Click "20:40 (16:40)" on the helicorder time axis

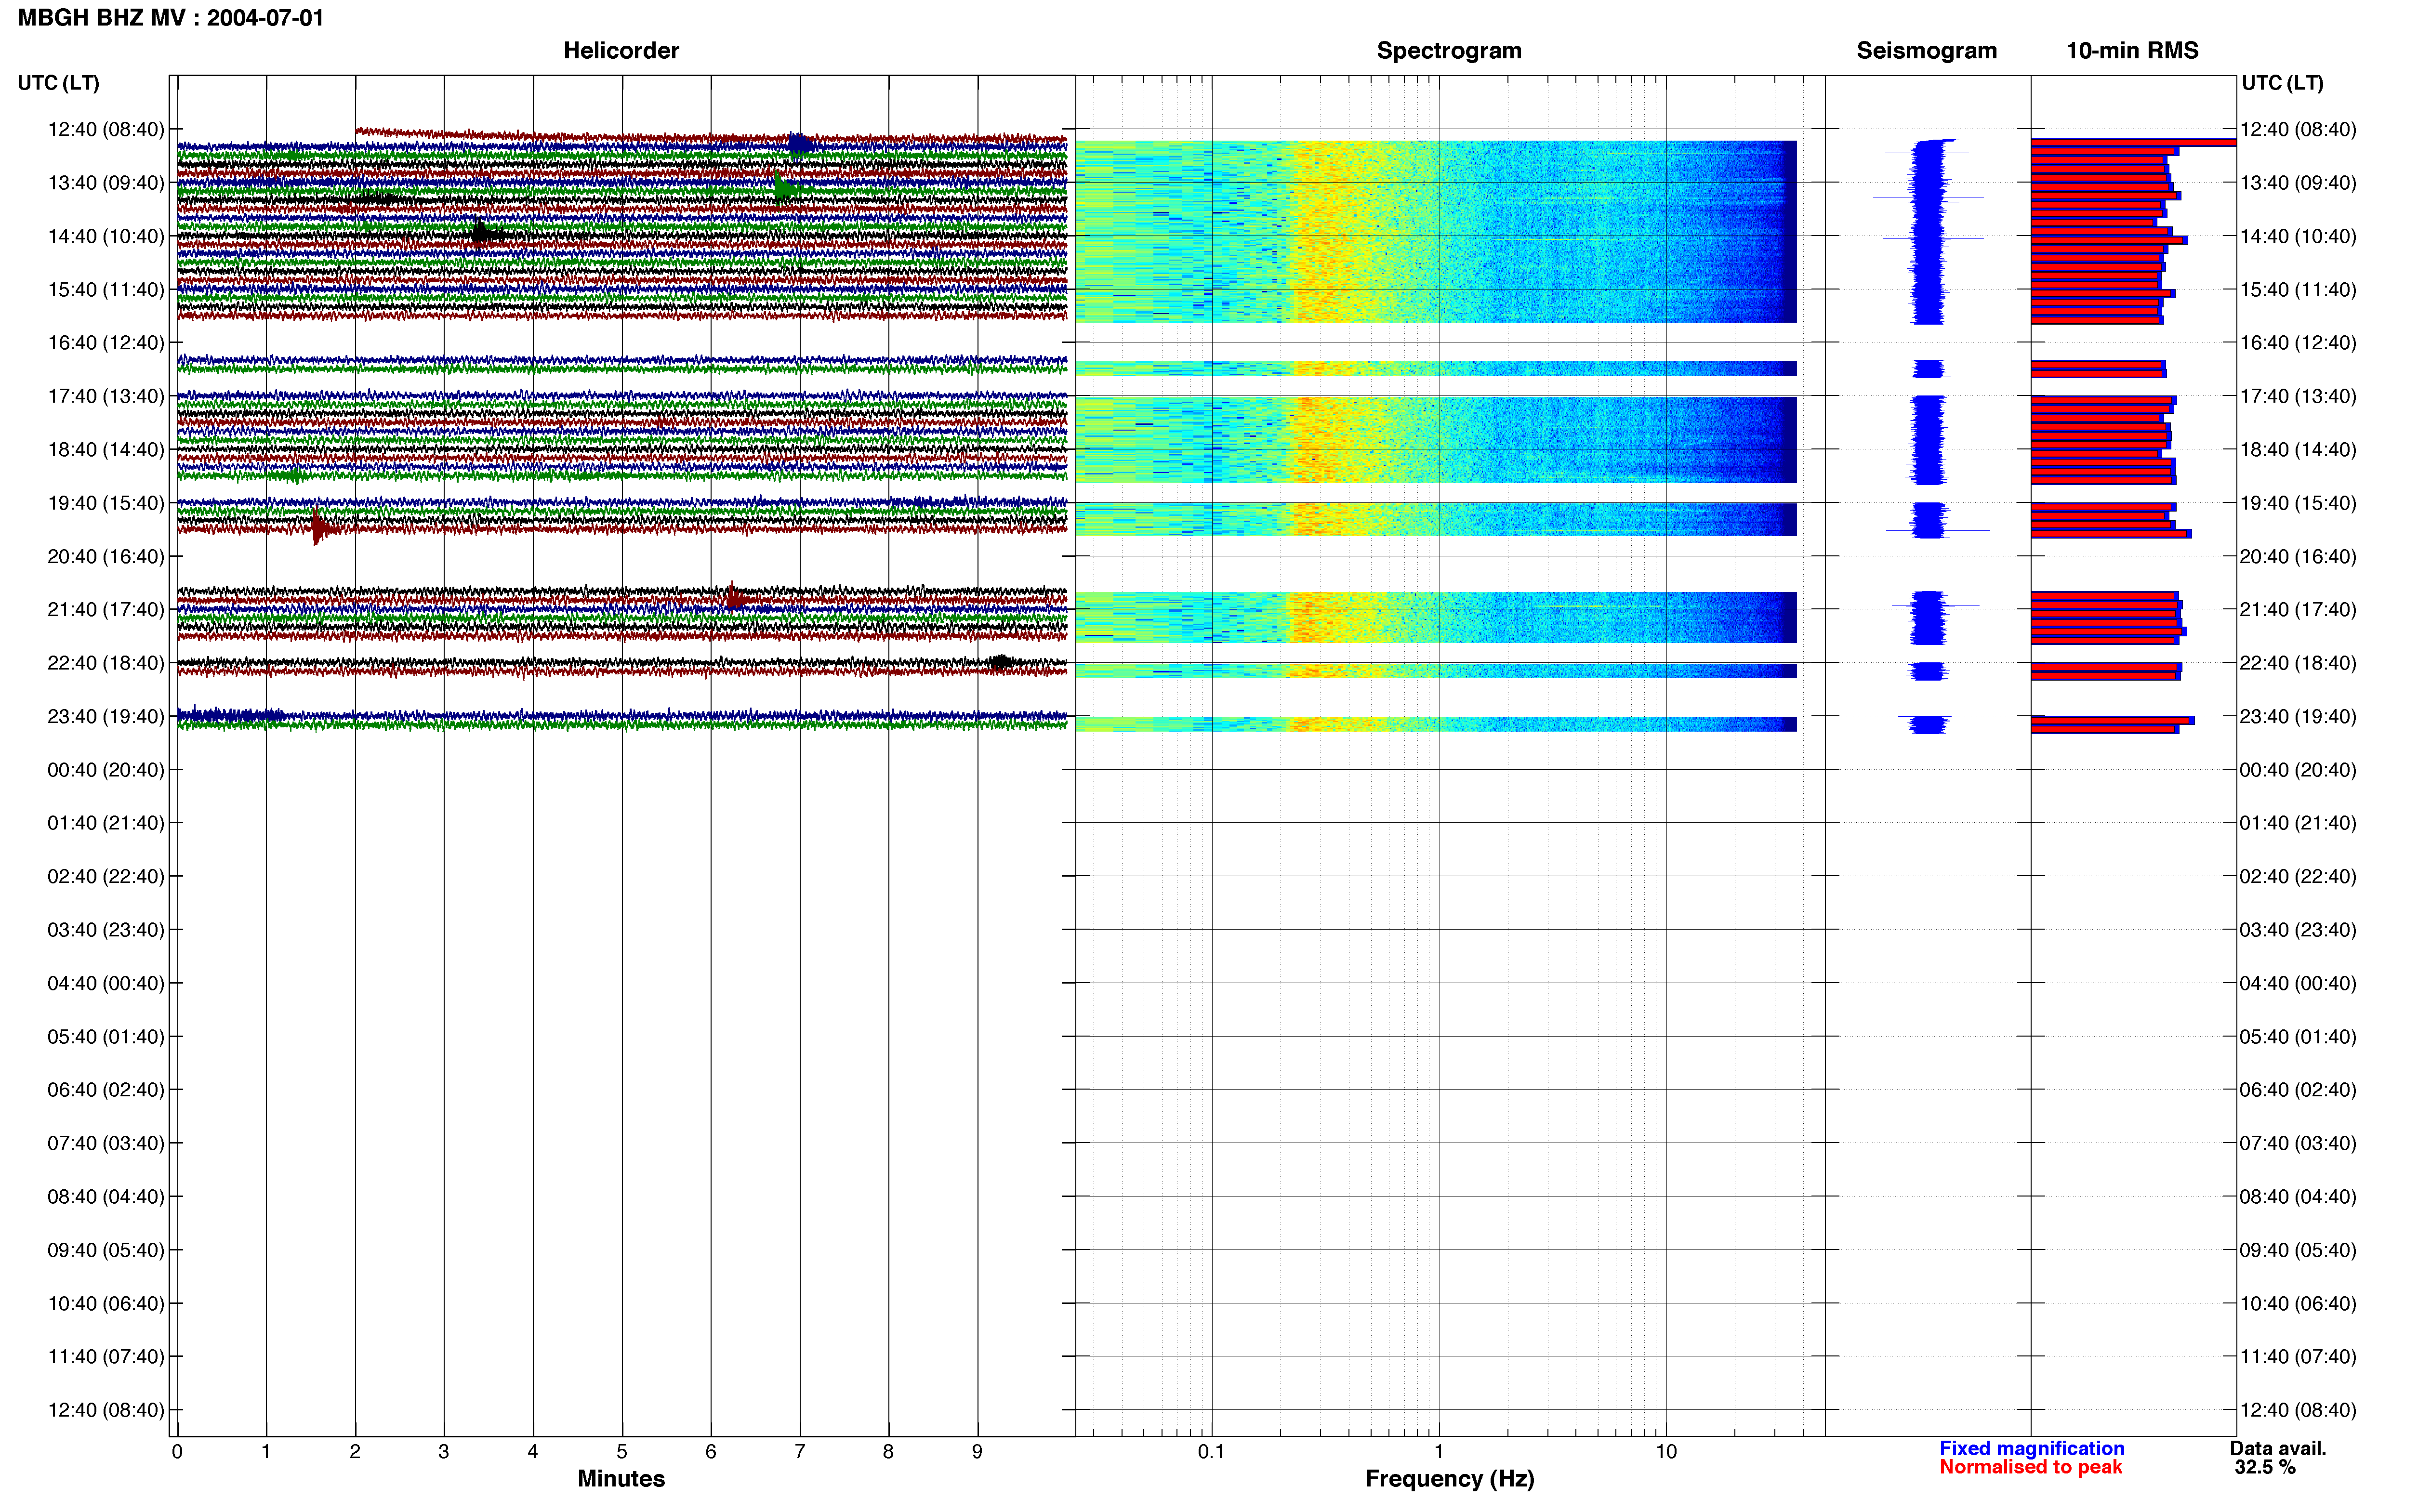[x=106, y=556]
